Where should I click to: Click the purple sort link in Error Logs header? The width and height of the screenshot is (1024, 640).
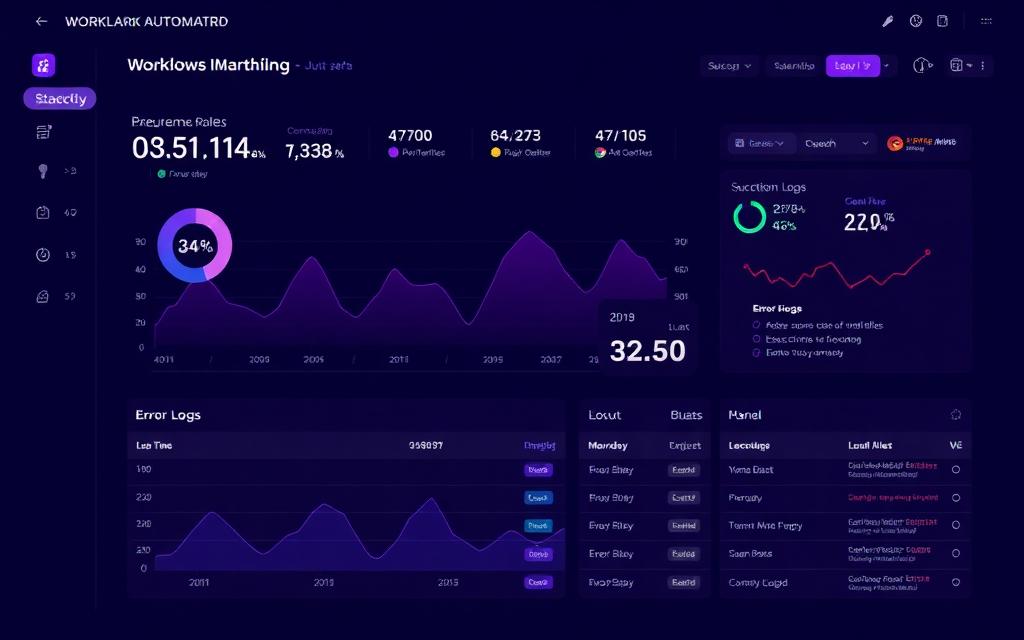[539, 445]
